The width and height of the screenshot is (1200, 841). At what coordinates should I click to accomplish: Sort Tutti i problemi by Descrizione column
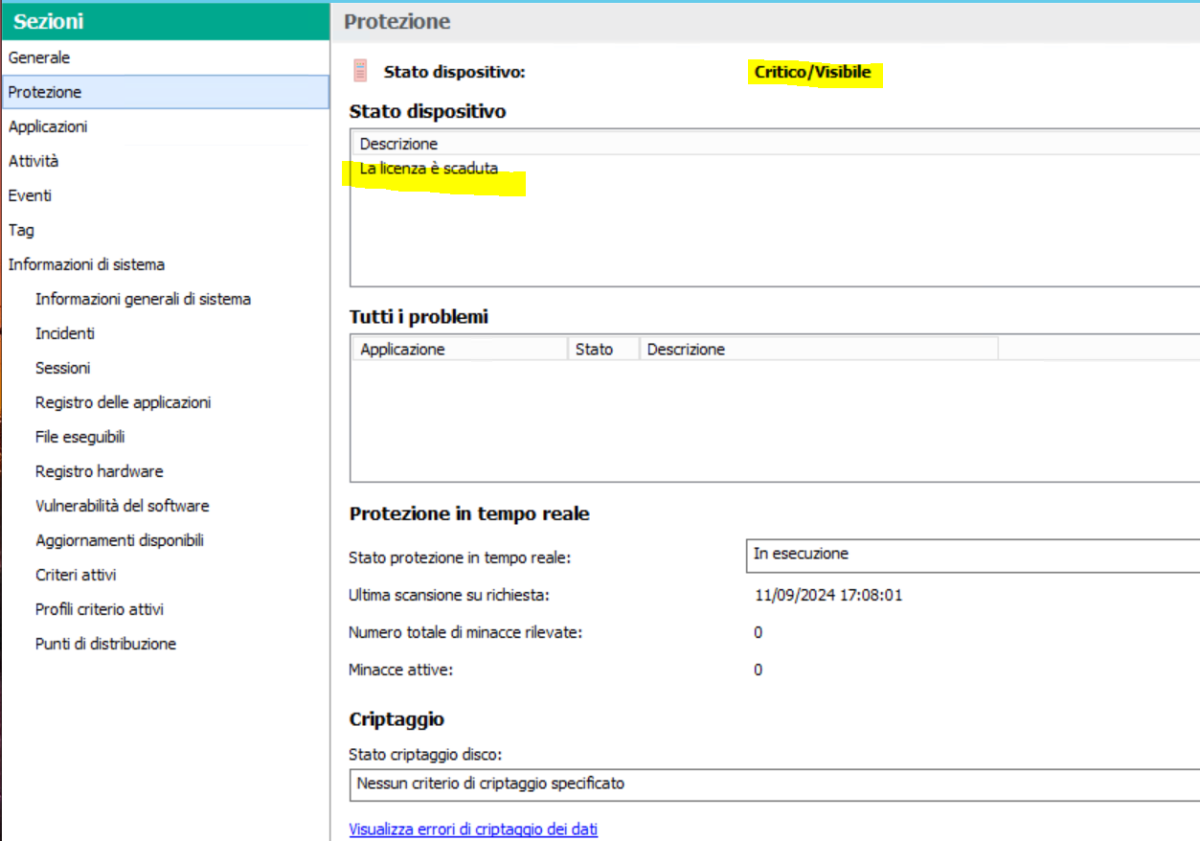pos(818,349)
